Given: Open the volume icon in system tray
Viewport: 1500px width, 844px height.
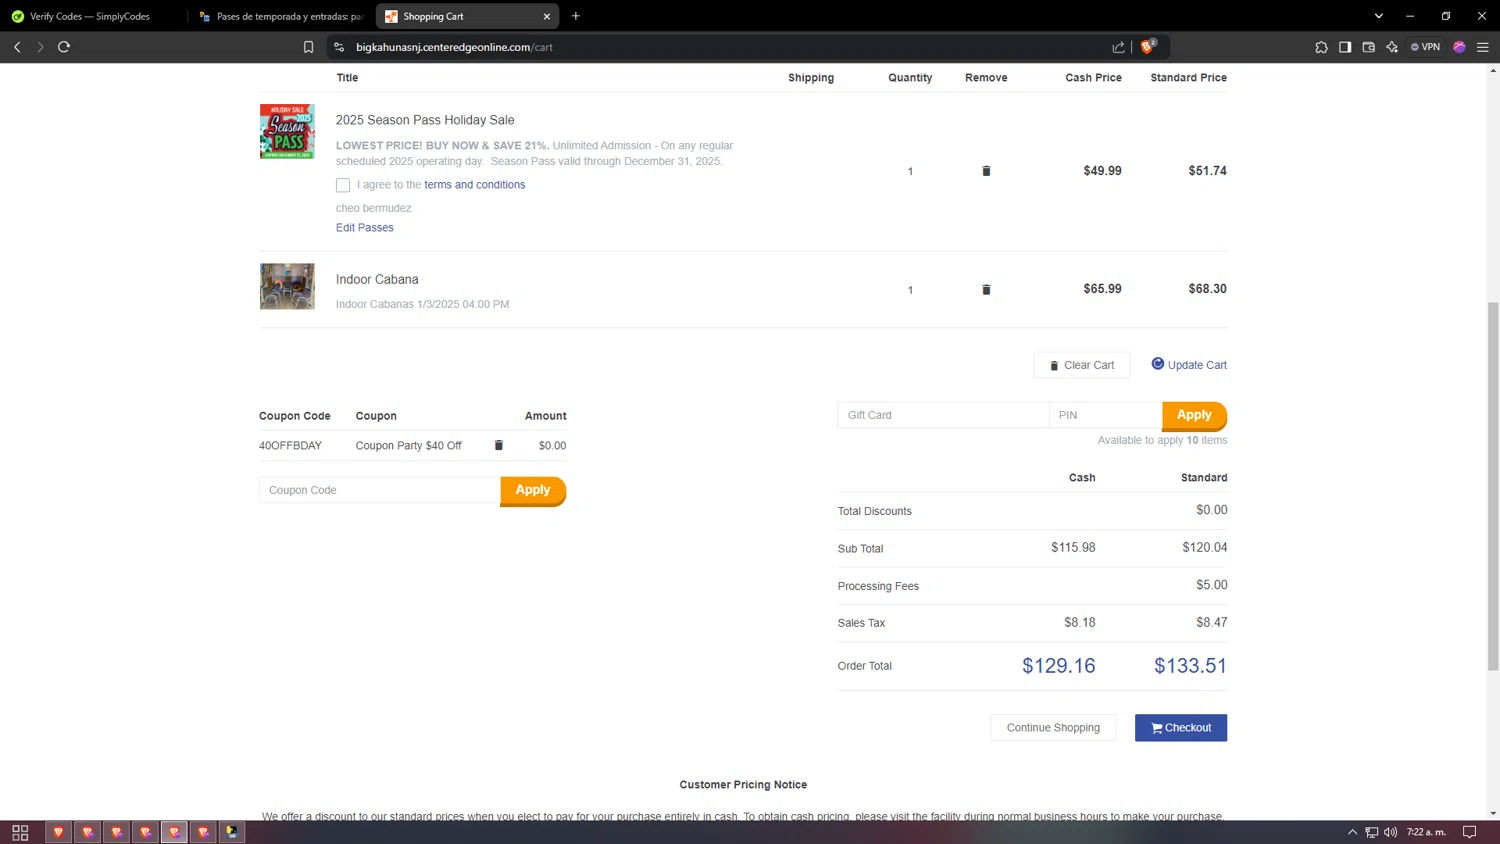Looking at the screenshot, I should coord(1390,832).
